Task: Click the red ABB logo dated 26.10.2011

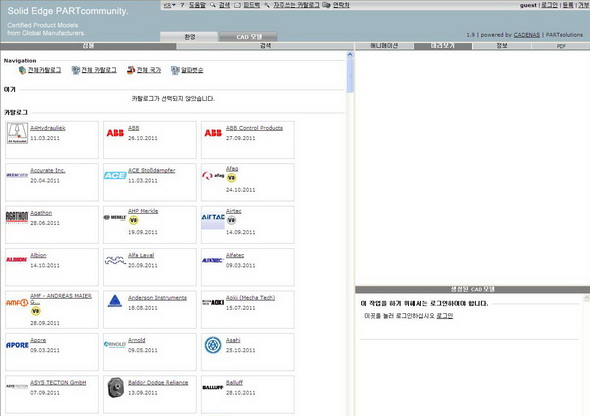Action: click(x=115, y=133)
